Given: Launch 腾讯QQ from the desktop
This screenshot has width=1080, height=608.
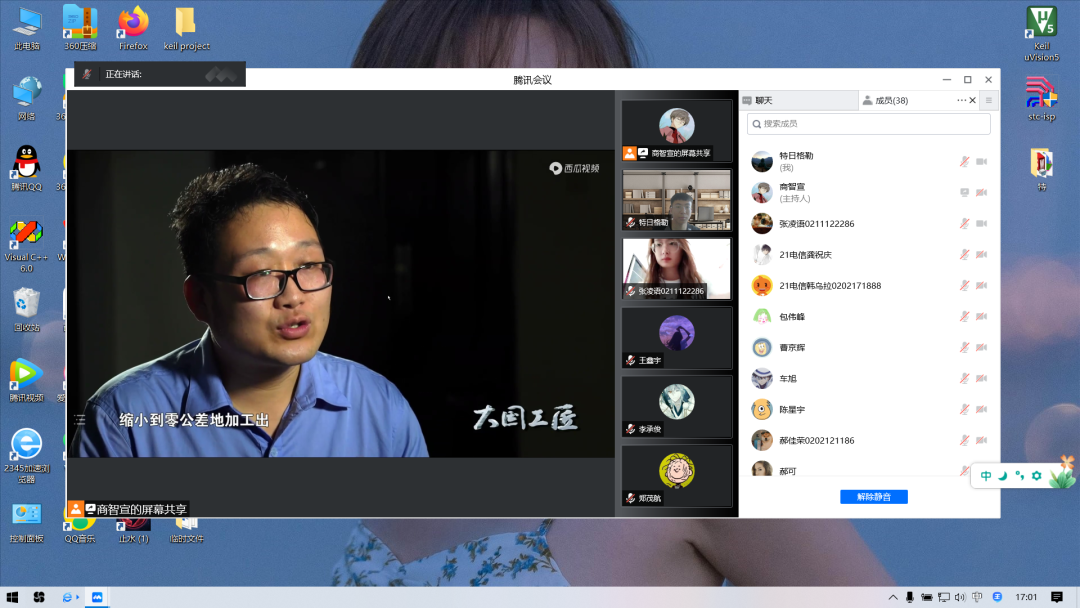Looking at the screenshot, I should (27, 169).
